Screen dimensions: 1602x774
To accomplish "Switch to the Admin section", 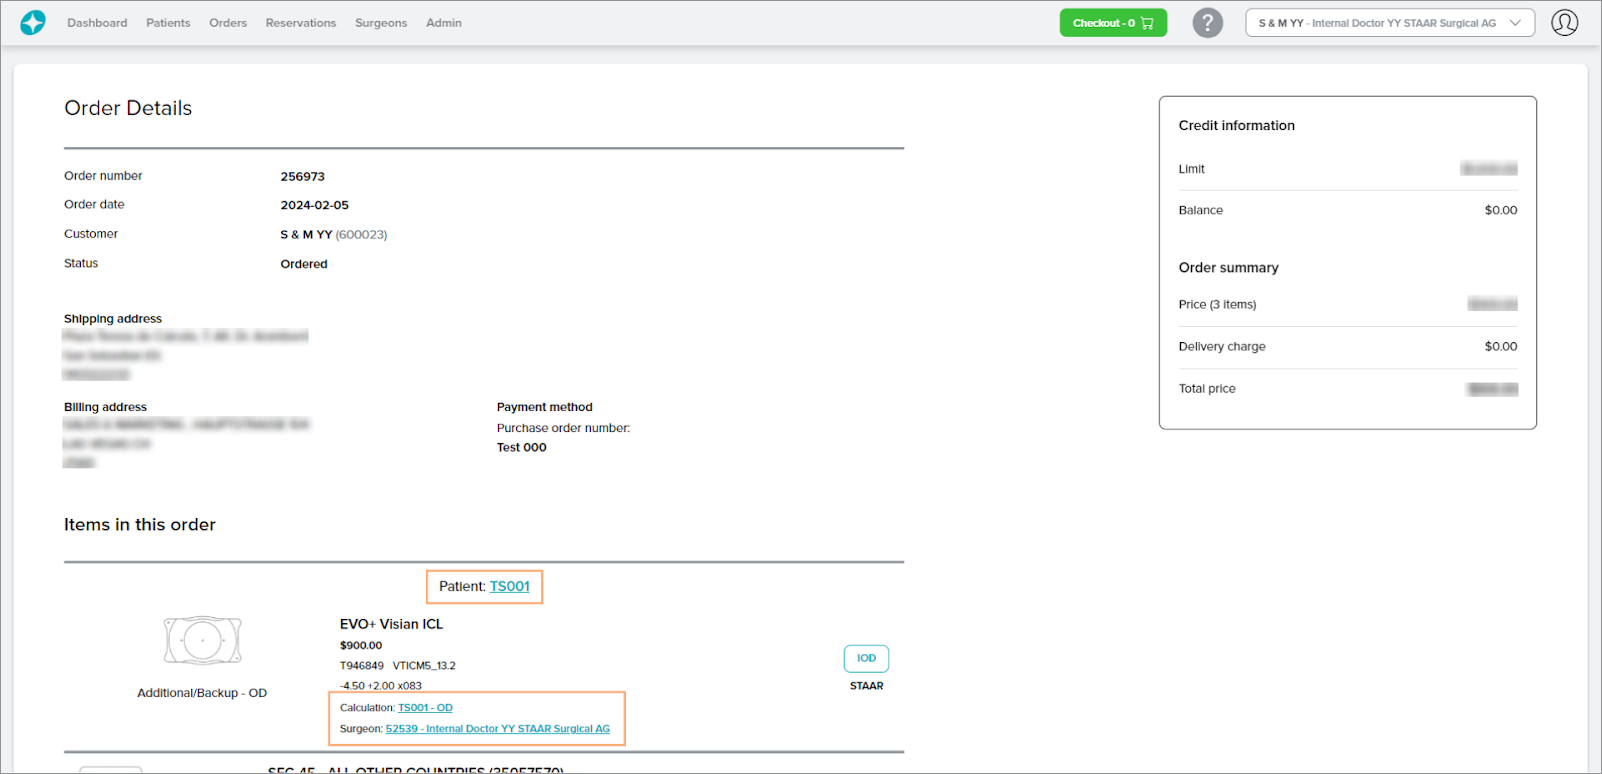I will [x=444, y=23].
